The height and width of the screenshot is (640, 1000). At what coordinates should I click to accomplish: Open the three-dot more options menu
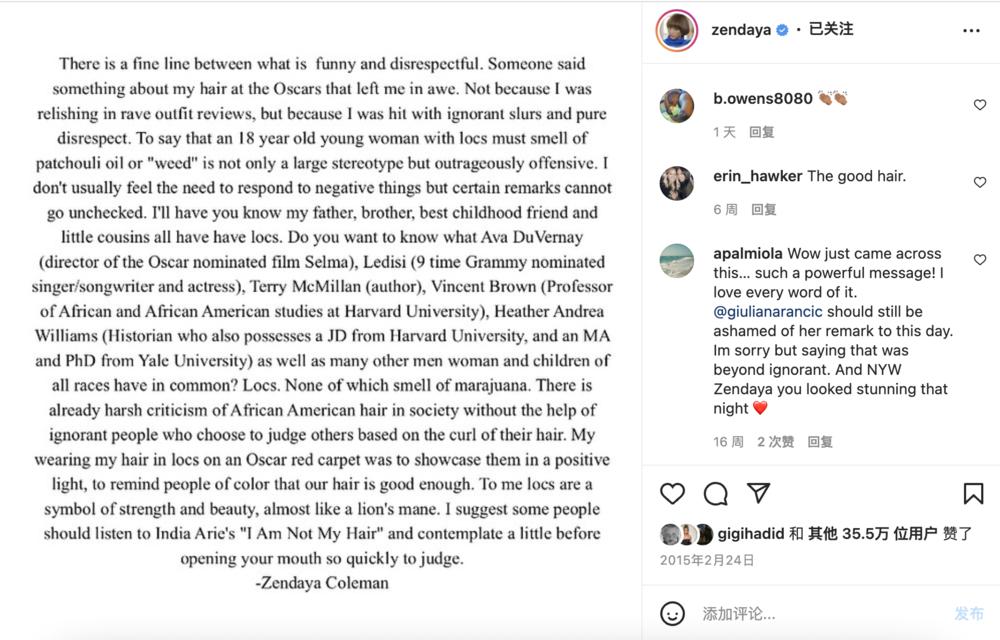click(971, 31)
